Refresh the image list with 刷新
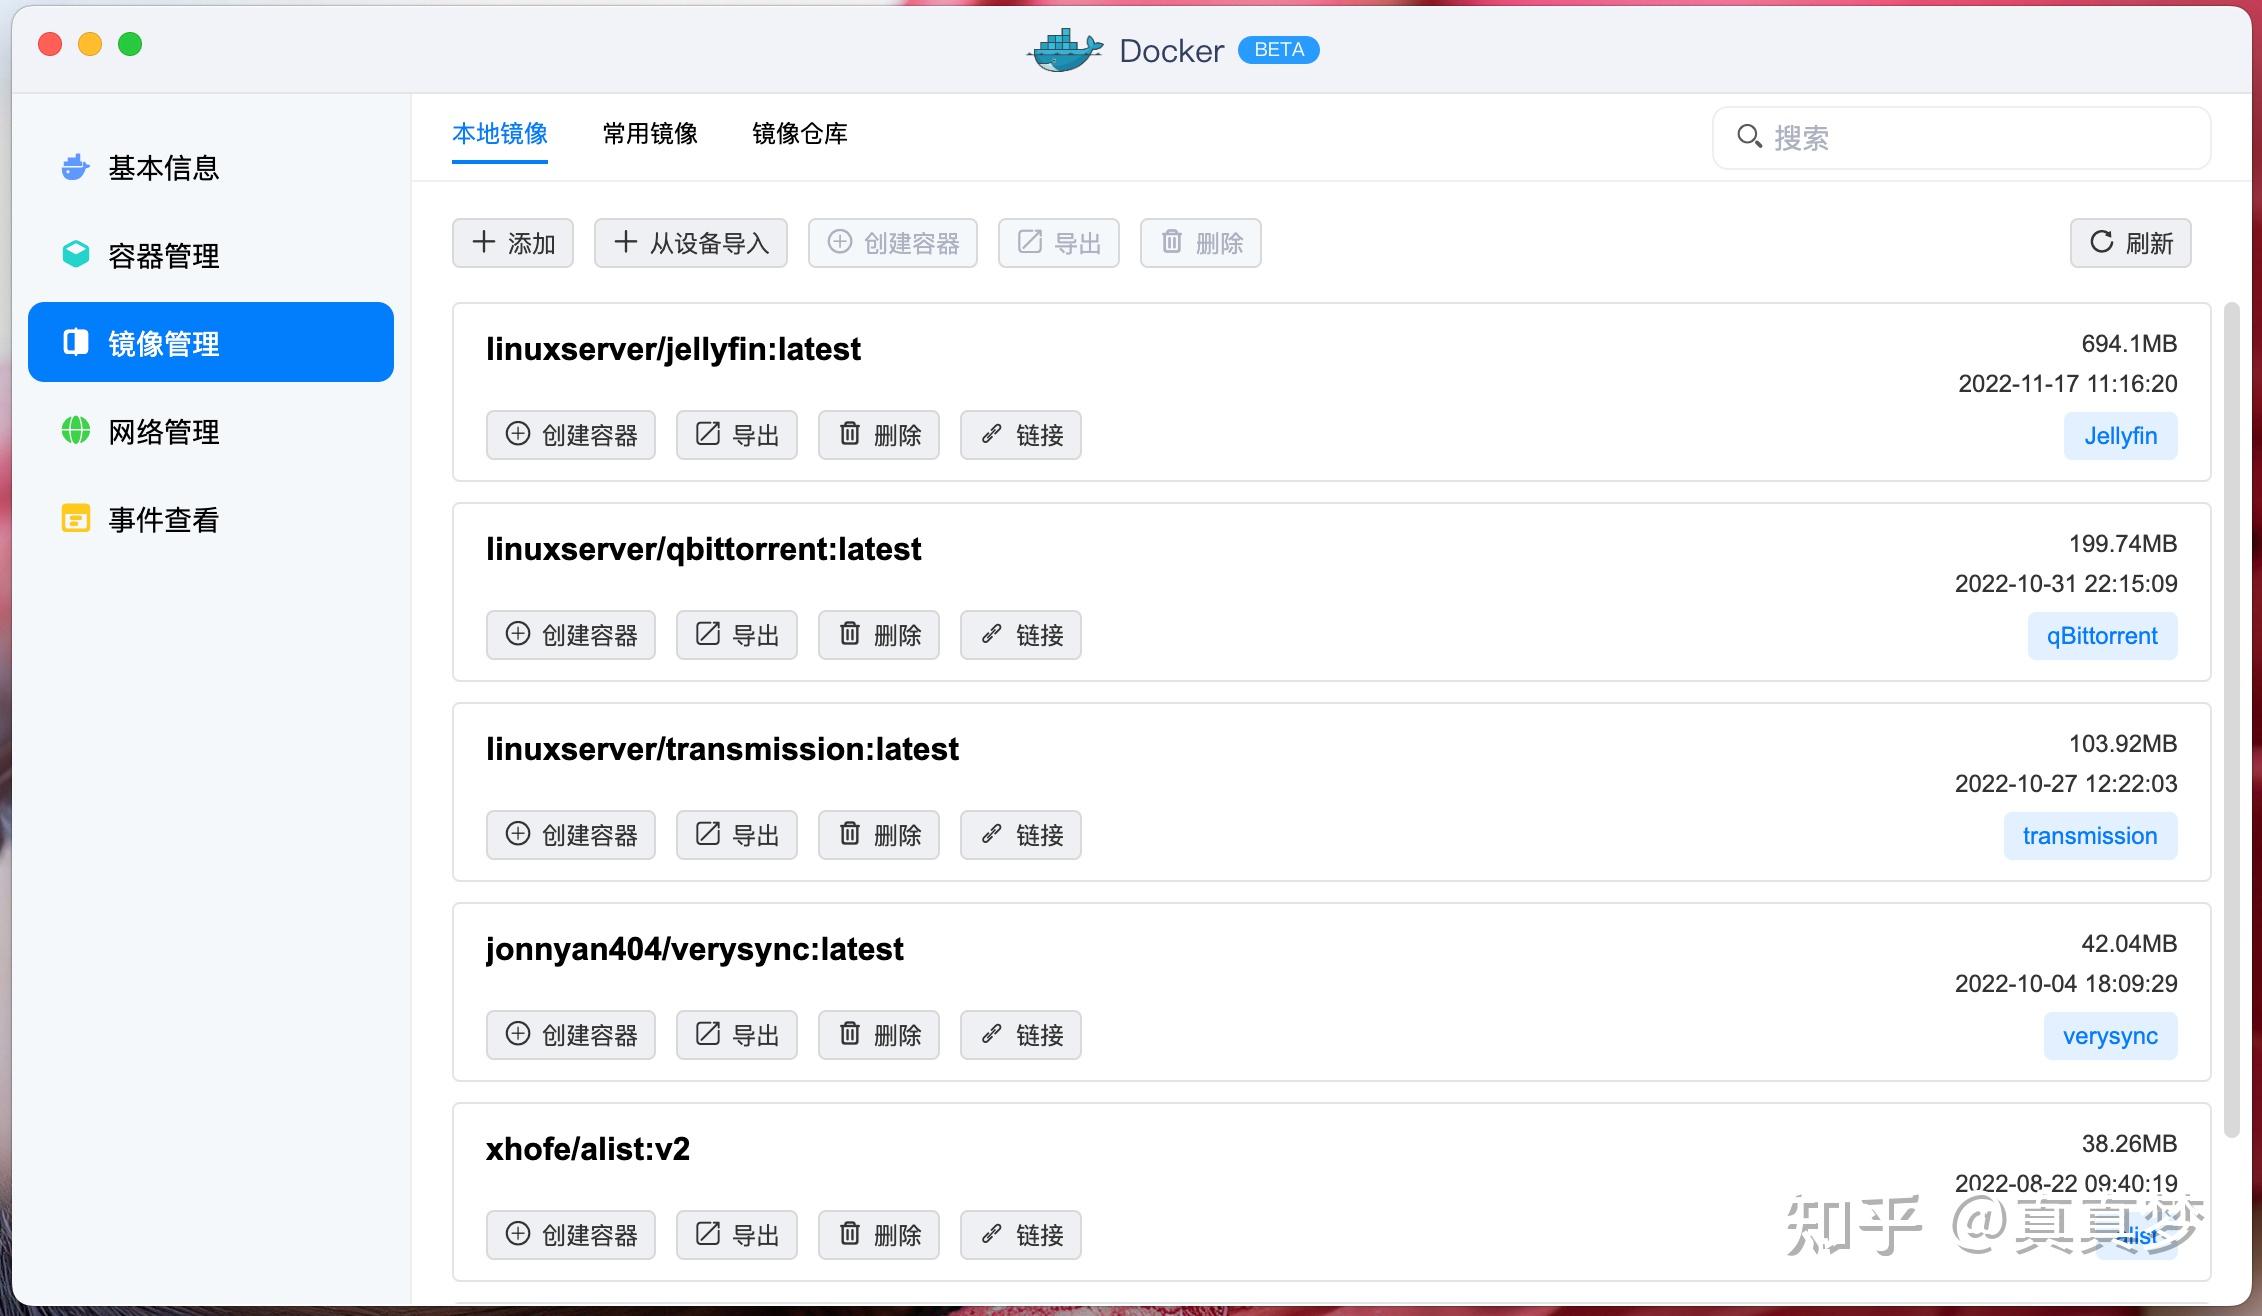 click(2131, 243)
